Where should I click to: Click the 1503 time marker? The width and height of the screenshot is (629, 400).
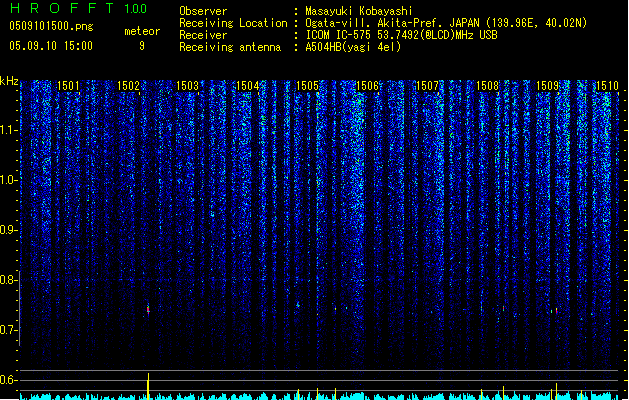pyautogui.click(x=188, y=85)
